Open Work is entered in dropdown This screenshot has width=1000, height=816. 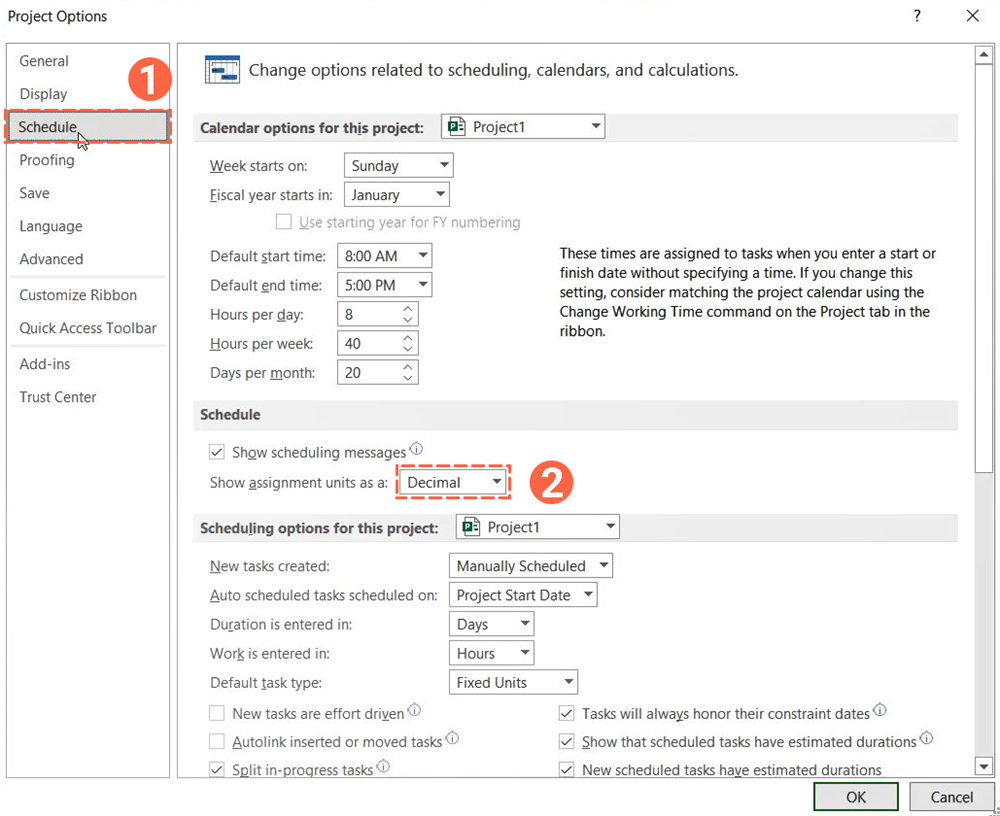point(492,653)
